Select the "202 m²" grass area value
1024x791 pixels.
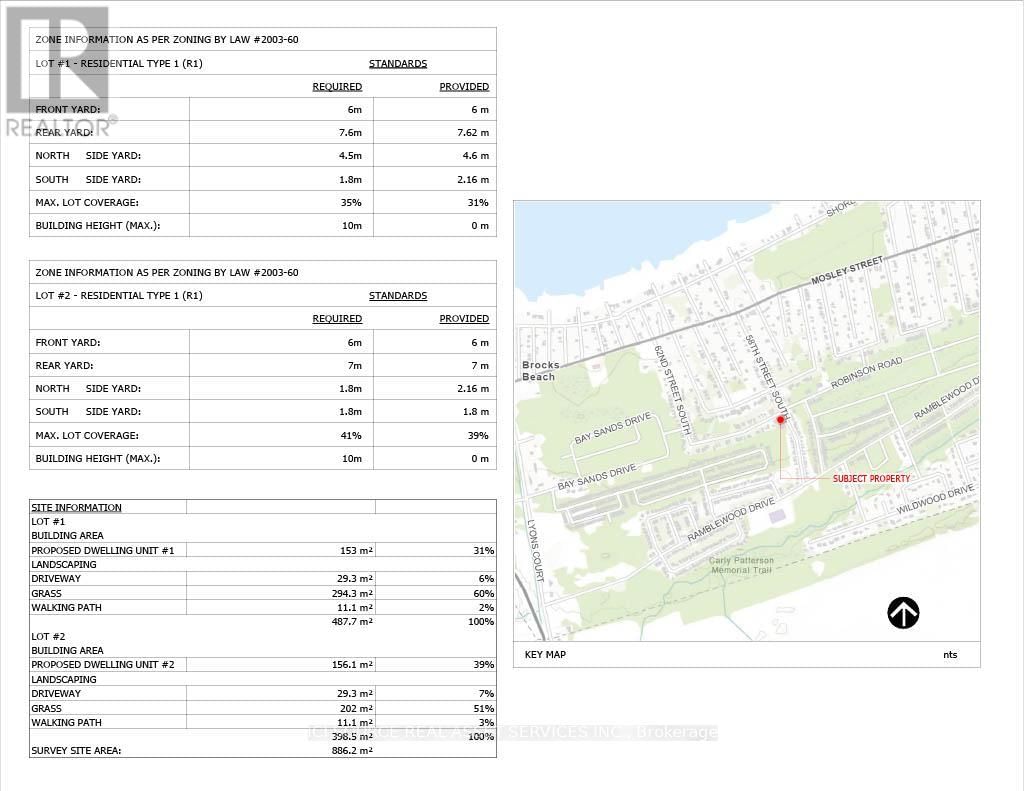coord(356,709)
